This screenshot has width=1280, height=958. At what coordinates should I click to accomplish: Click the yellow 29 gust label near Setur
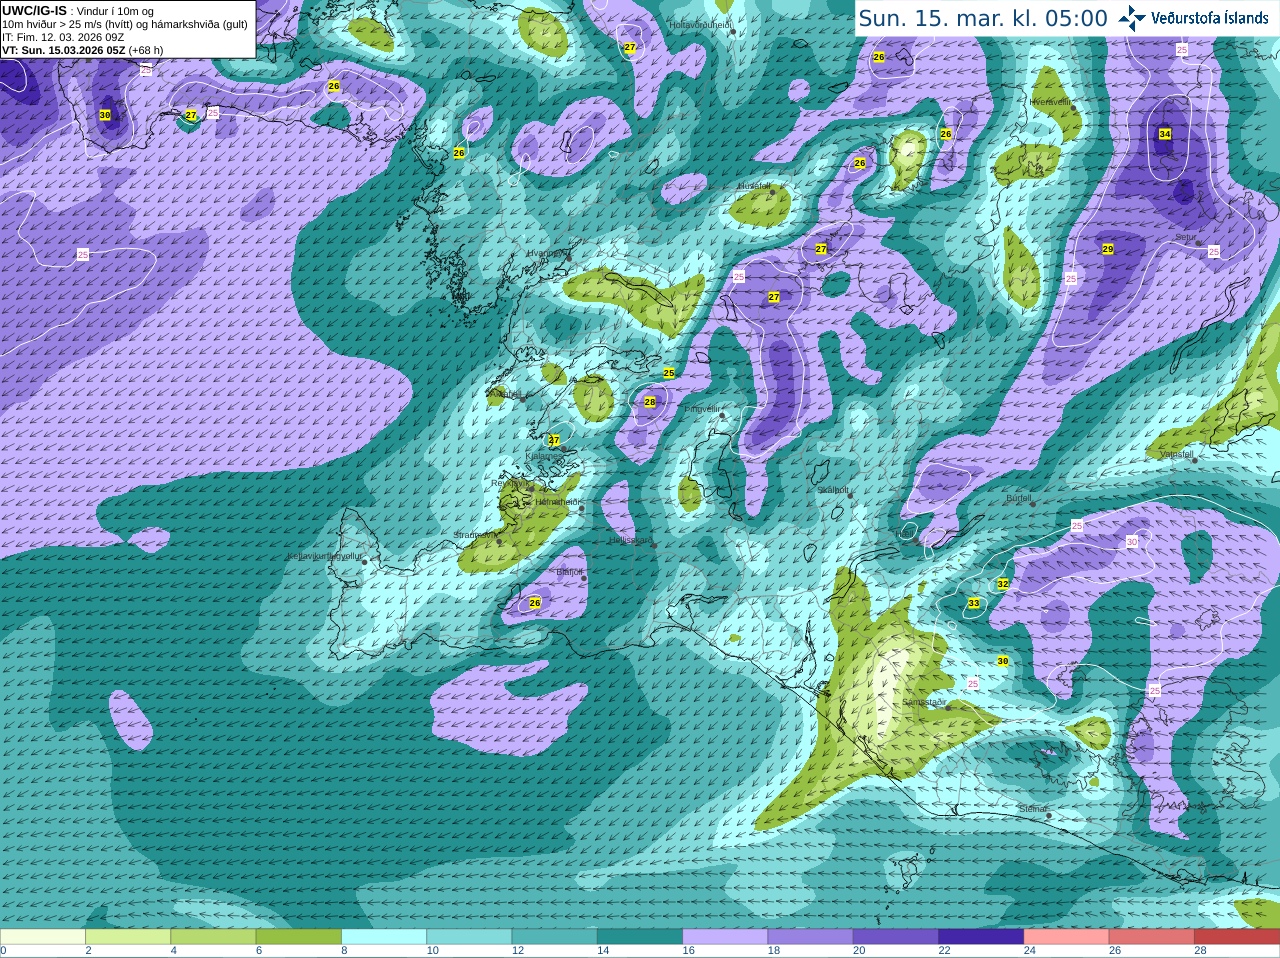[x=1108, y=249]
